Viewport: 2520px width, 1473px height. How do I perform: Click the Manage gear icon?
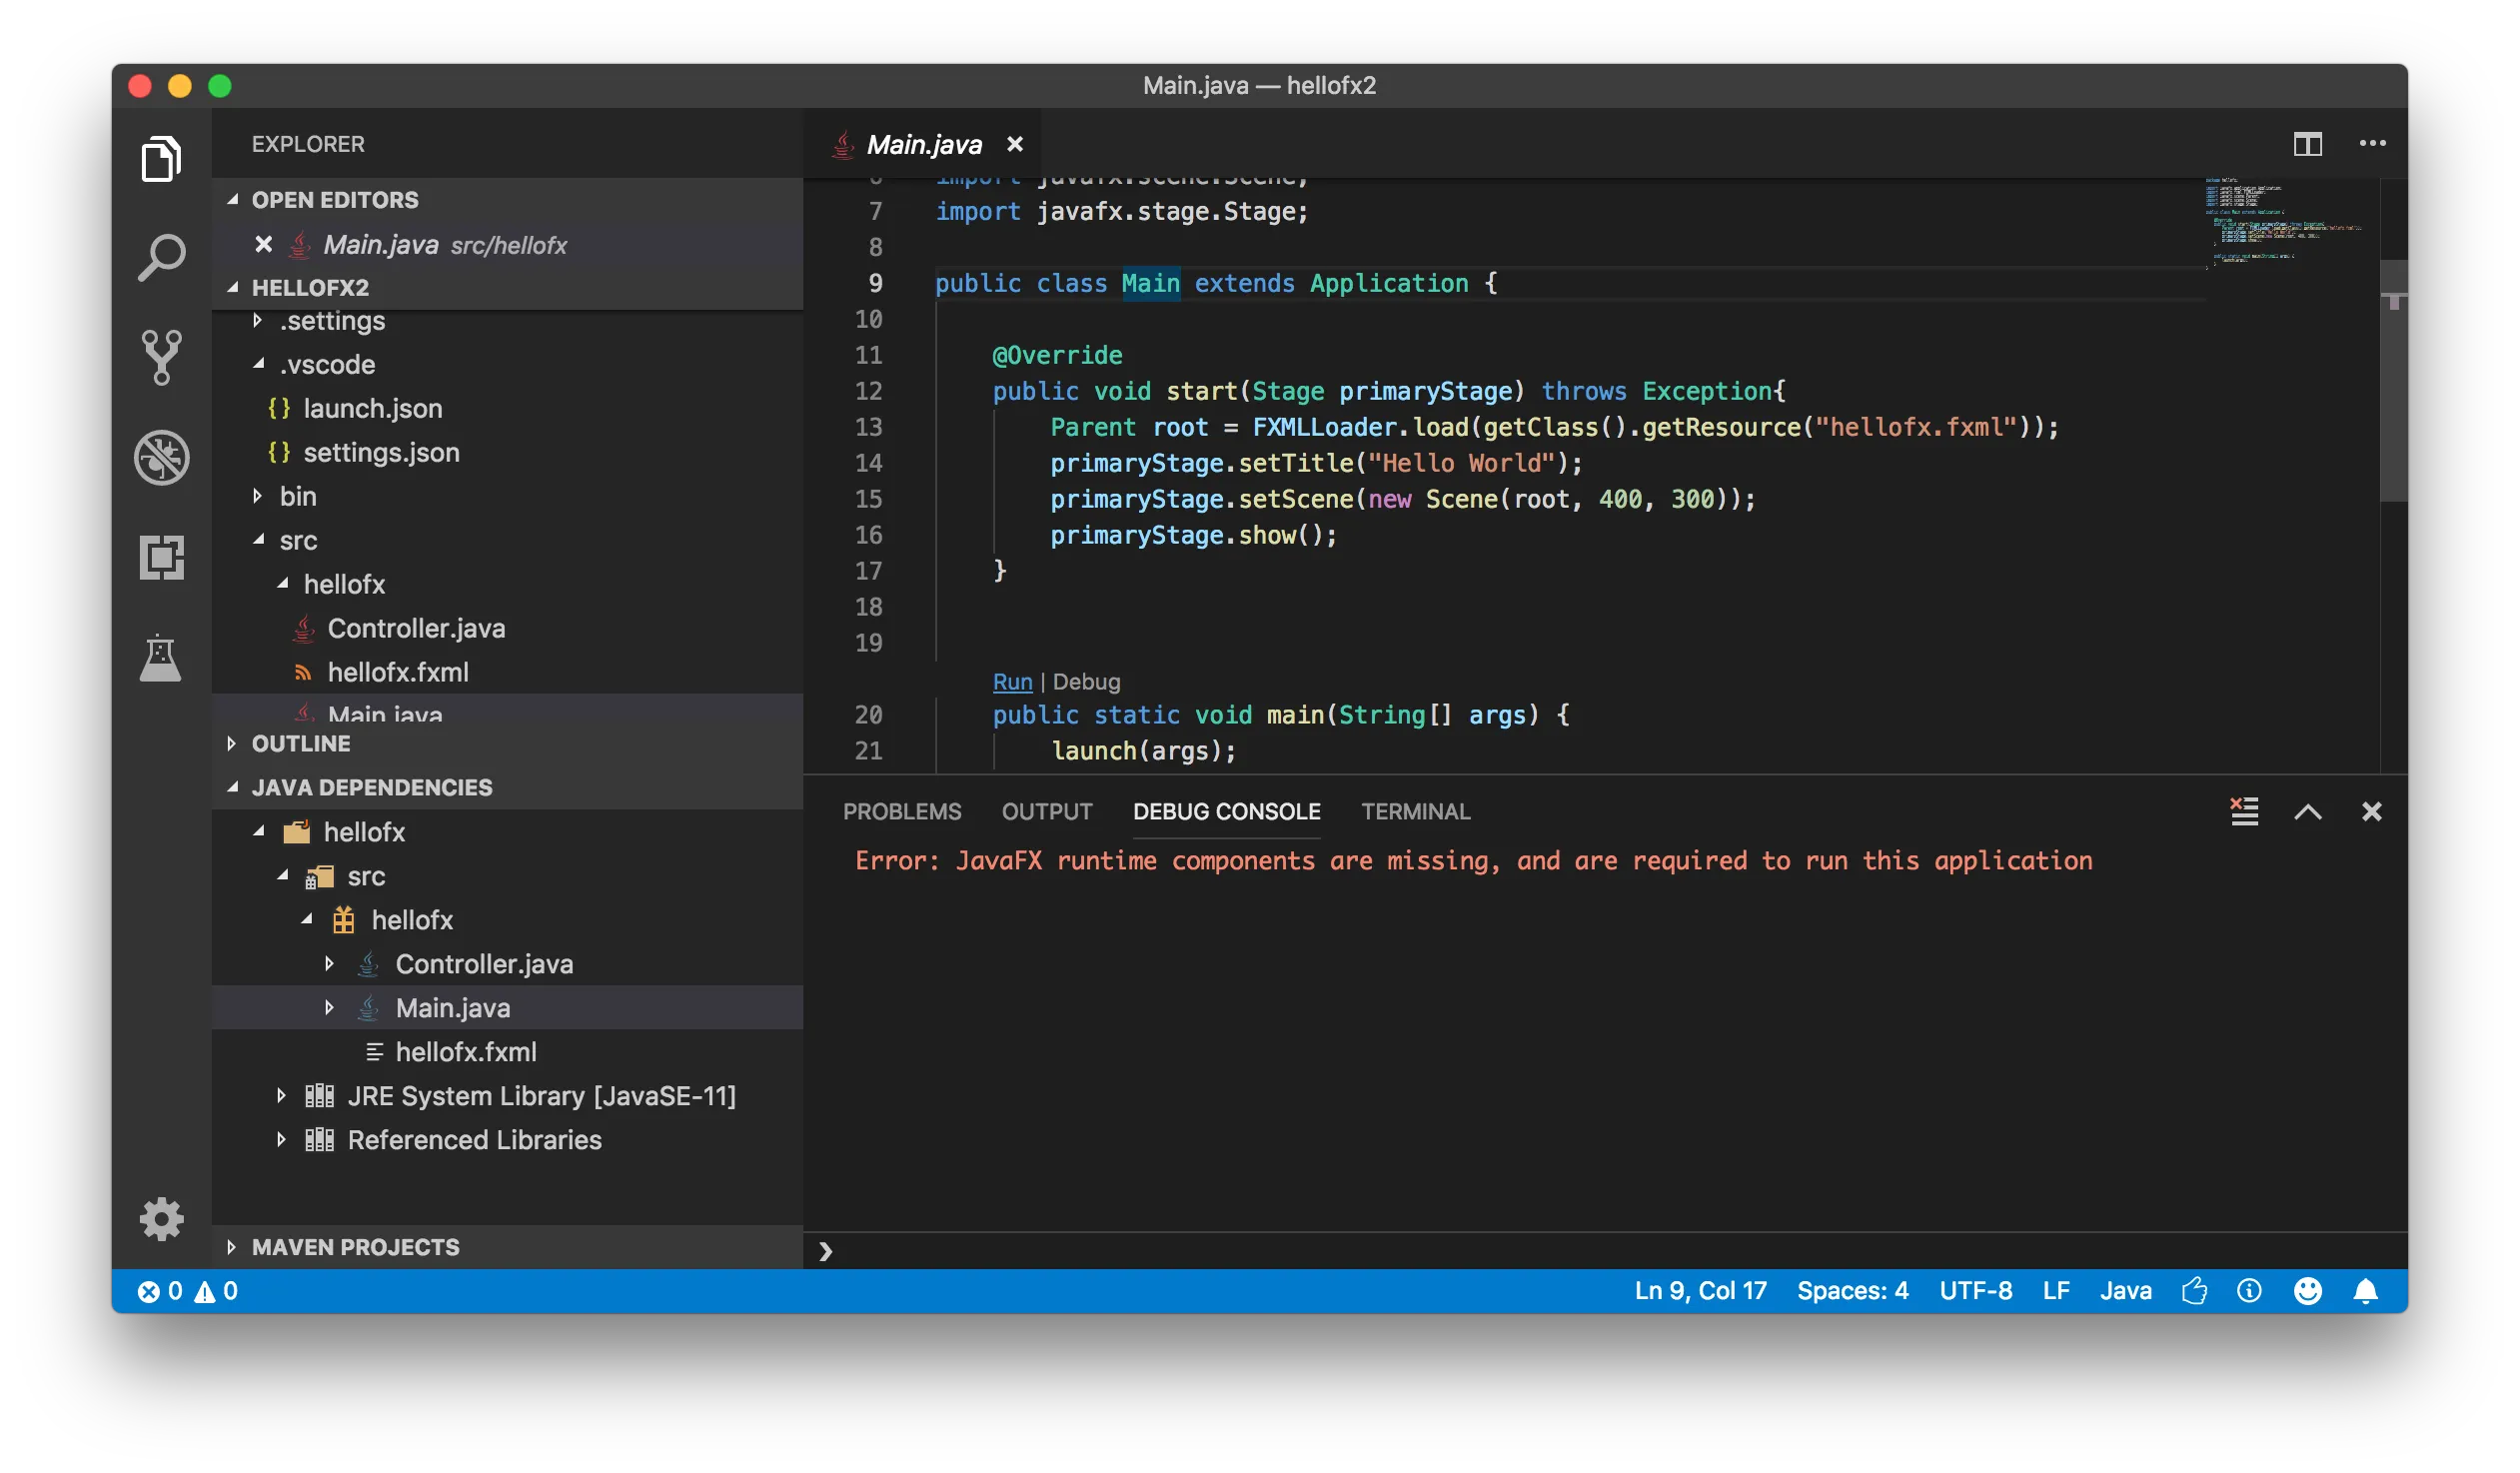click(x=161, y=1219)
